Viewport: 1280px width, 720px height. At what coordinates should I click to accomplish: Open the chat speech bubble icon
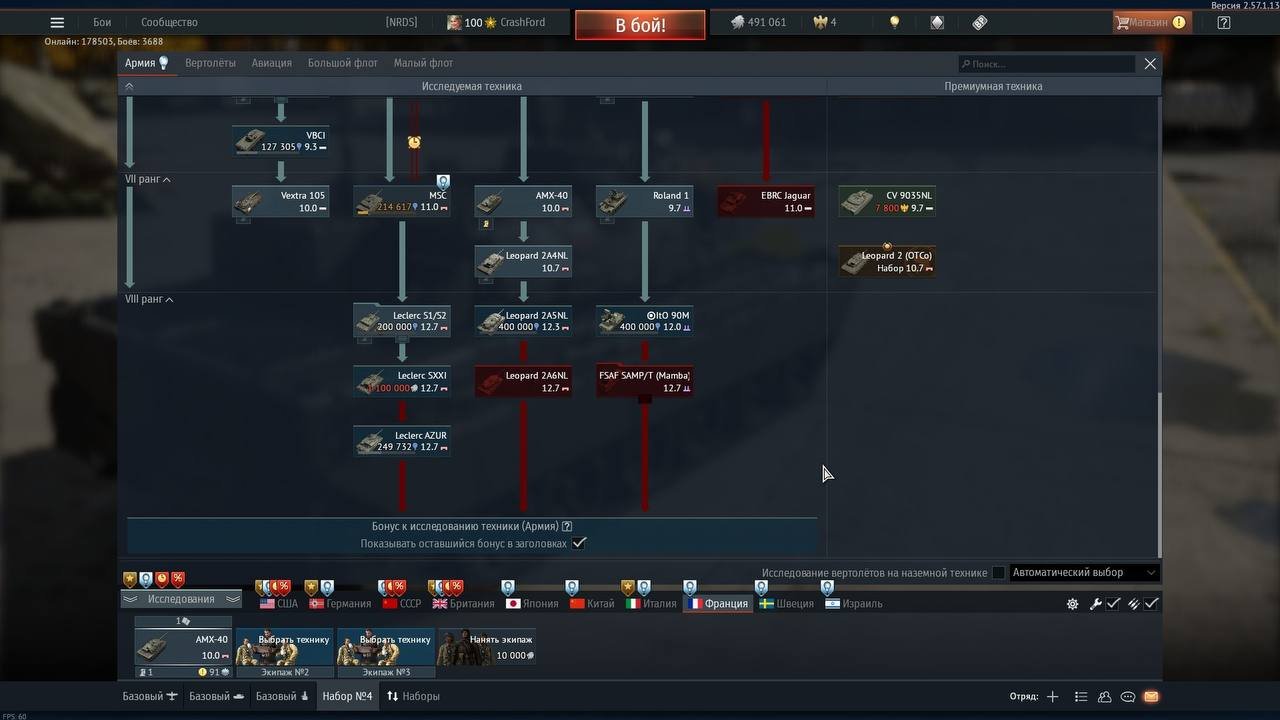tap(1128, 697)
